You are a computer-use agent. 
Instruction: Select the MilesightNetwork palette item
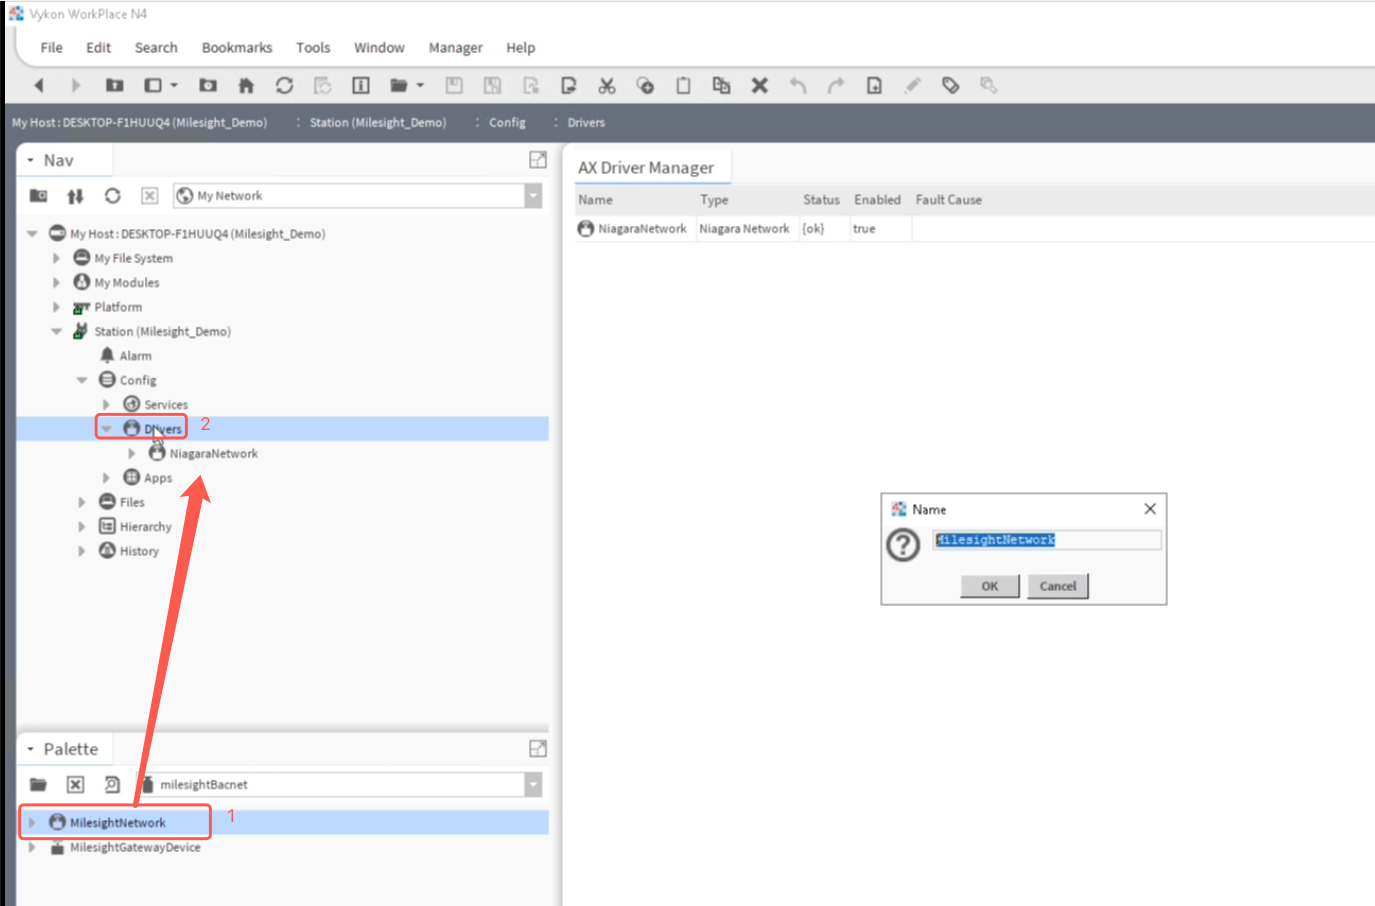pyautogui.click(x=117, y=823)
